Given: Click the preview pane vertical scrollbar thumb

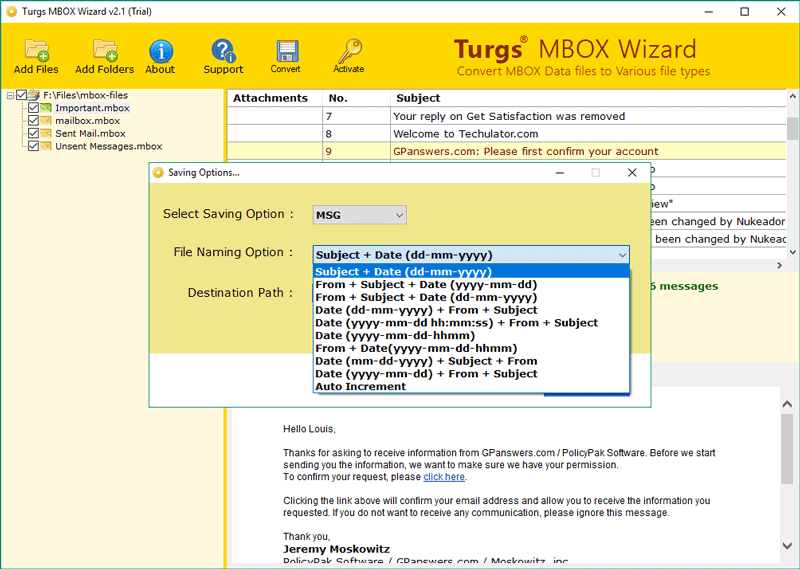Looking at the screenshot, I should pos(787,448).
